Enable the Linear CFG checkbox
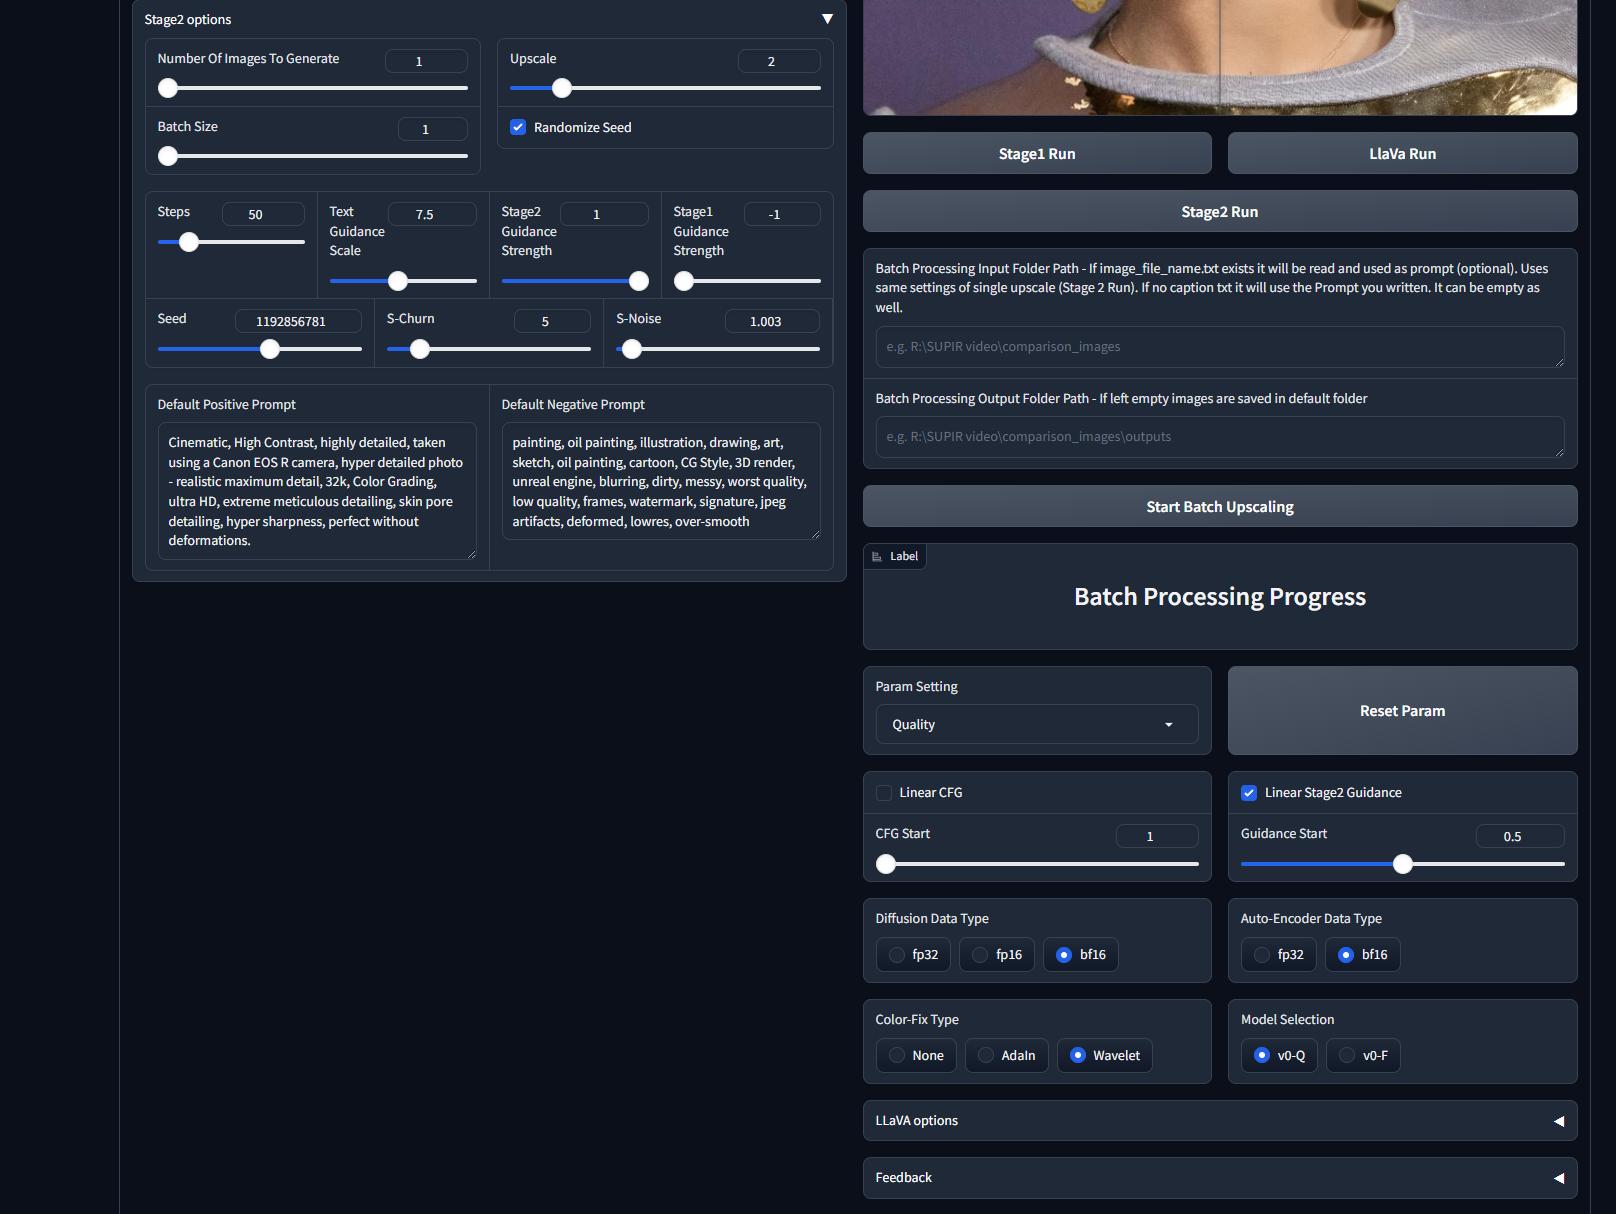The height and width of the screenshot is (1214, 1616). coord(884,792)
